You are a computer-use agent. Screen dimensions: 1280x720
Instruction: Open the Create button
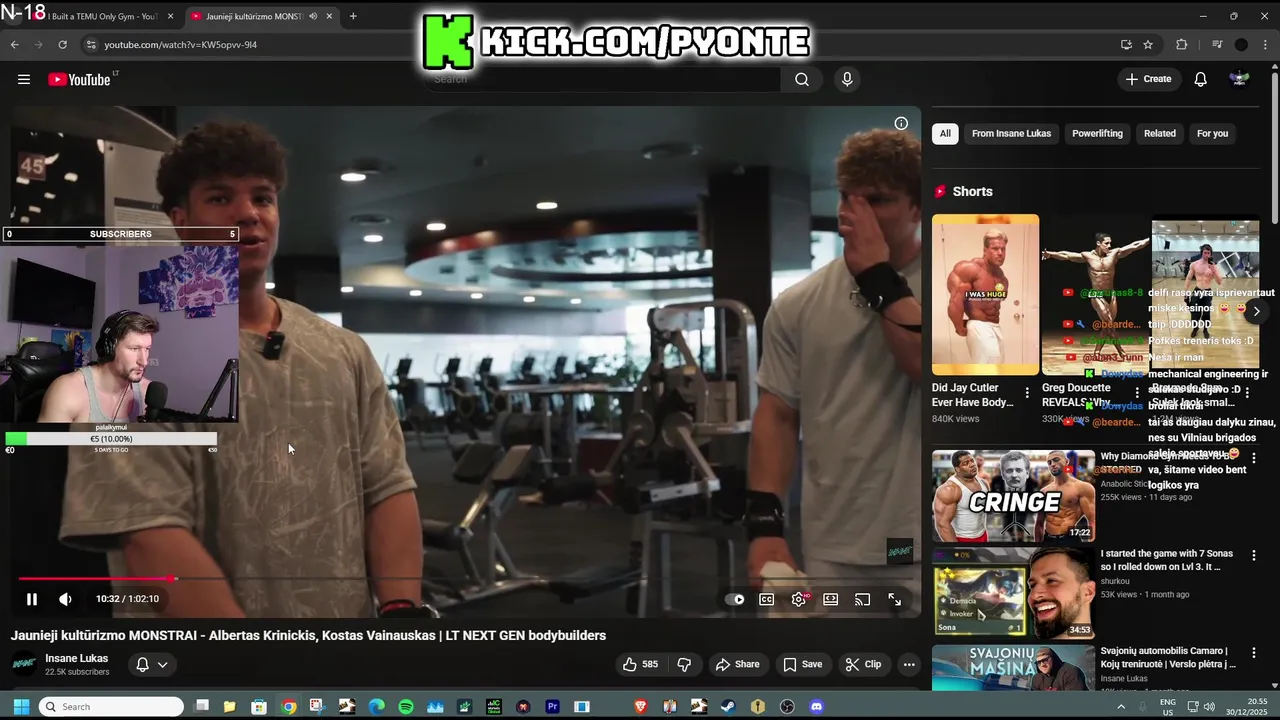pos(1148,79)
